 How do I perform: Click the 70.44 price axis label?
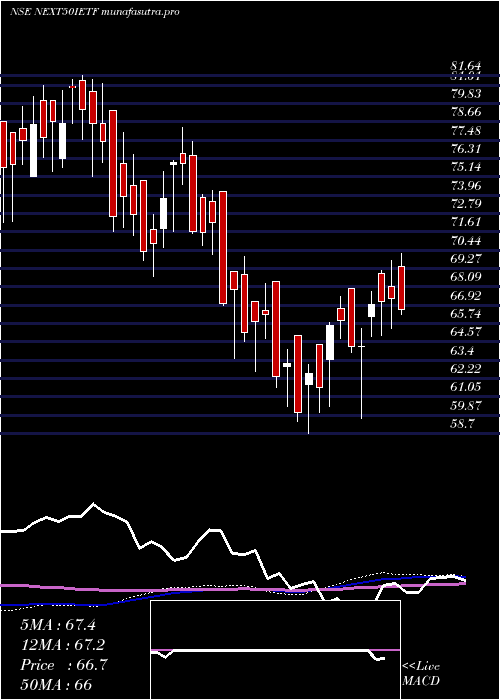click(x=465, y=241)
